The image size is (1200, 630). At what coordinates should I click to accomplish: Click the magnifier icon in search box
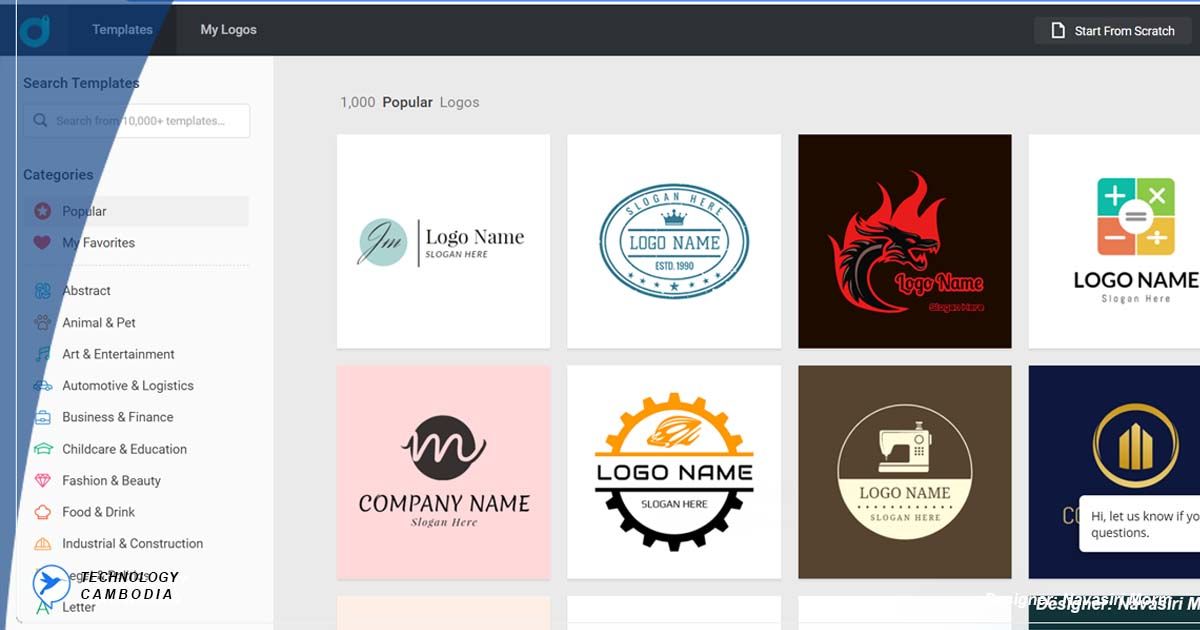click(x=41, y=120)
